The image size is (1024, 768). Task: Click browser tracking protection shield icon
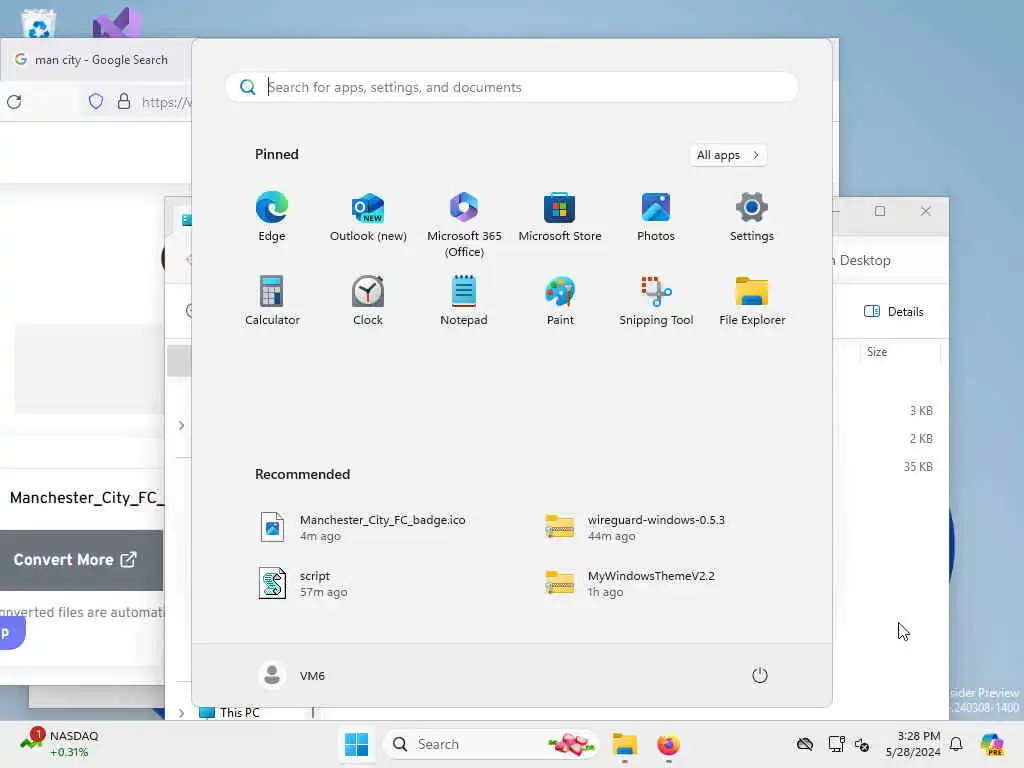[x=95, y=101]
